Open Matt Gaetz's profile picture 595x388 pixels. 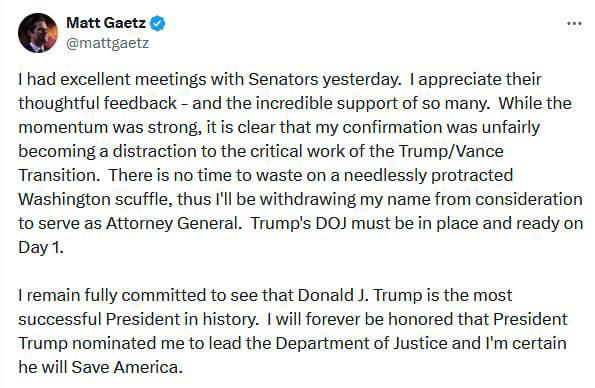(38, 33)
